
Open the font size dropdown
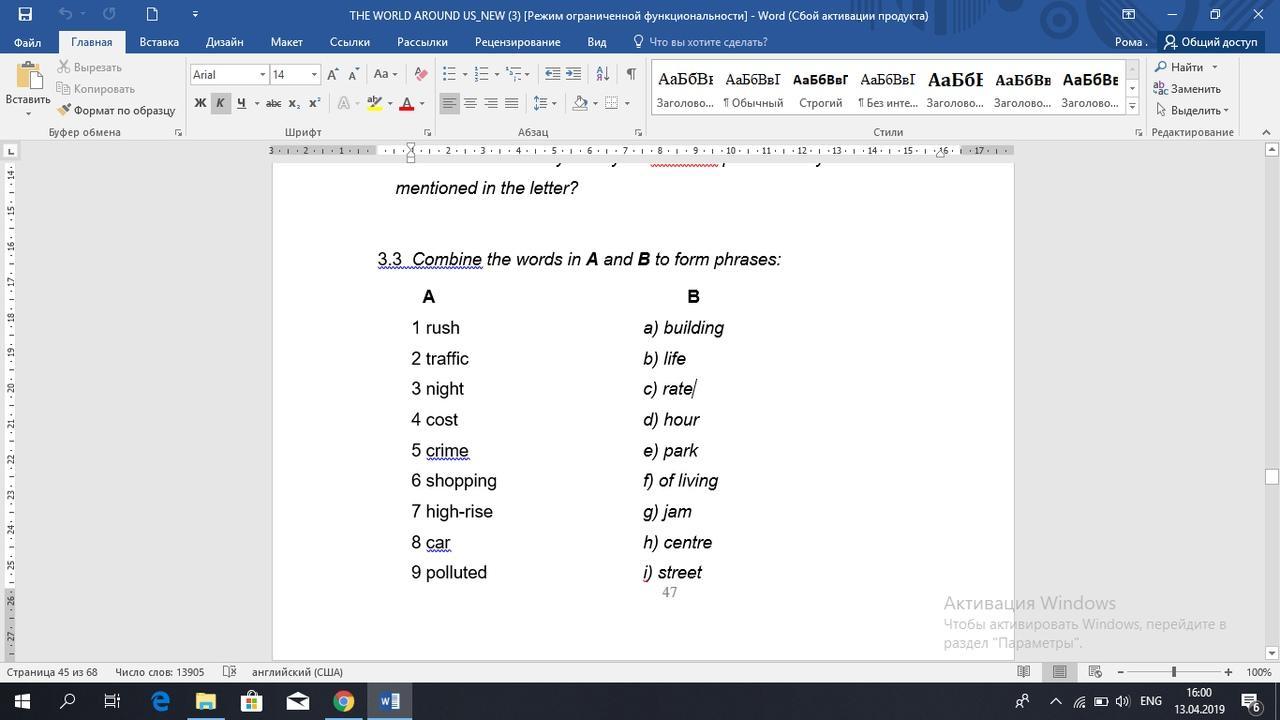(314, 74)
